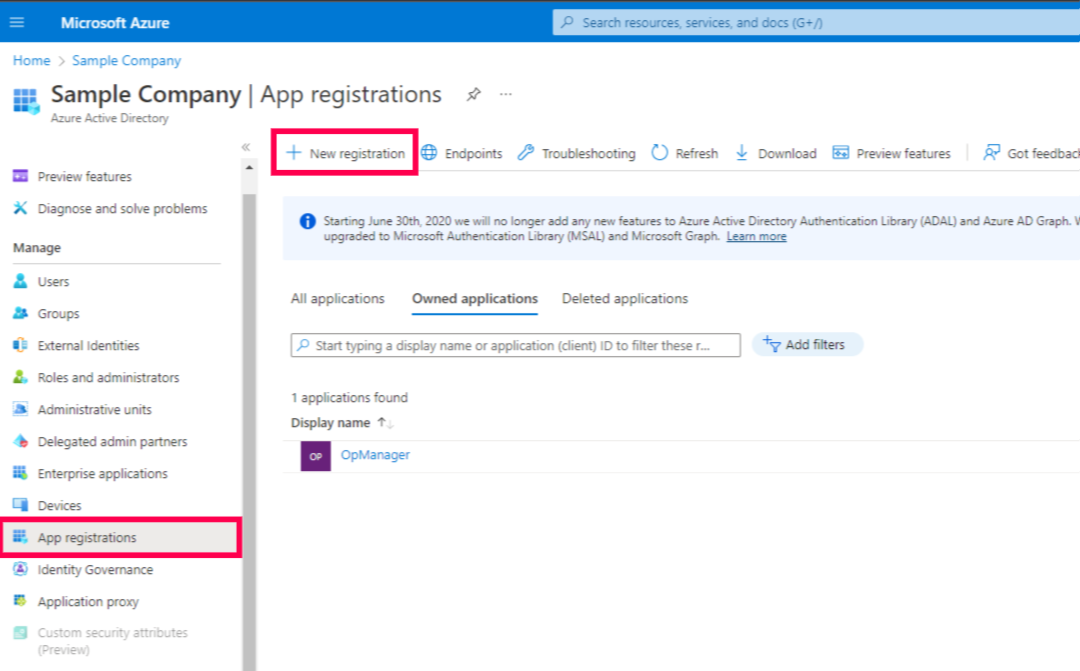This screenshot has width=1080, height=671.
Task: Send feedback via Got feedback
Action: (1040, 153)
